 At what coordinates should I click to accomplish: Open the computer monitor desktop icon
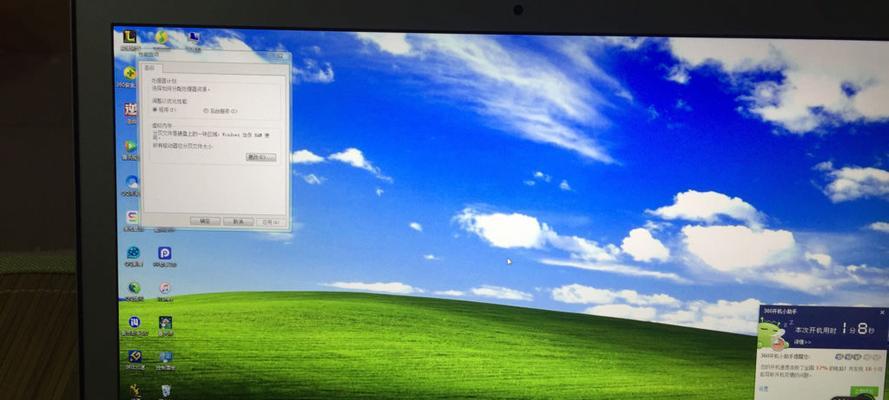(193, 37)
